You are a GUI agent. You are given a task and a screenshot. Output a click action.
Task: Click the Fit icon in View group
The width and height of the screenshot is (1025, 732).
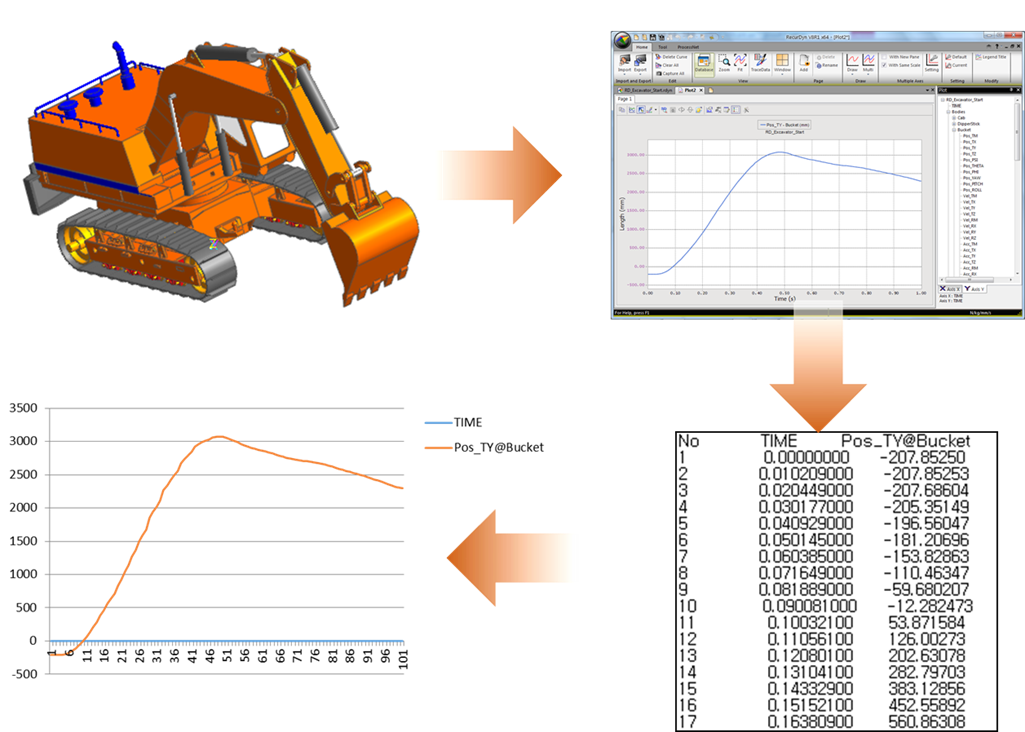(x=740, y=63)
